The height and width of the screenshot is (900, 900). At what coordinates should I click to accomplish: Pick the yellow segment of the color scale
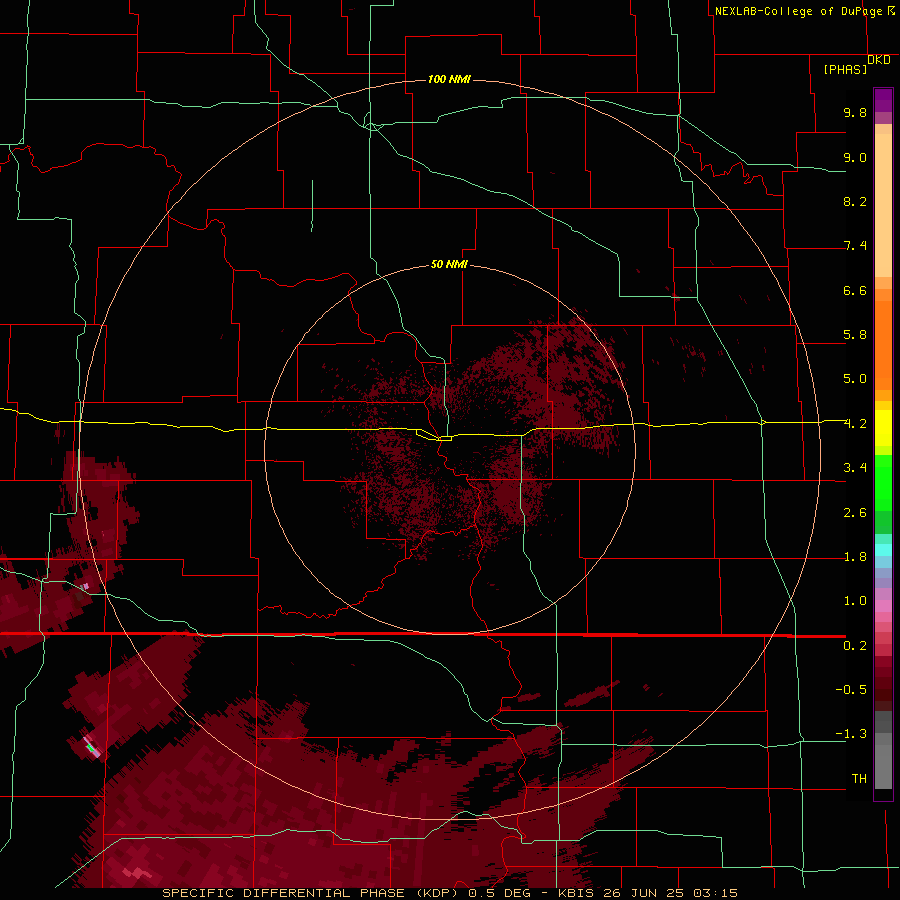(x=883, y=428)
